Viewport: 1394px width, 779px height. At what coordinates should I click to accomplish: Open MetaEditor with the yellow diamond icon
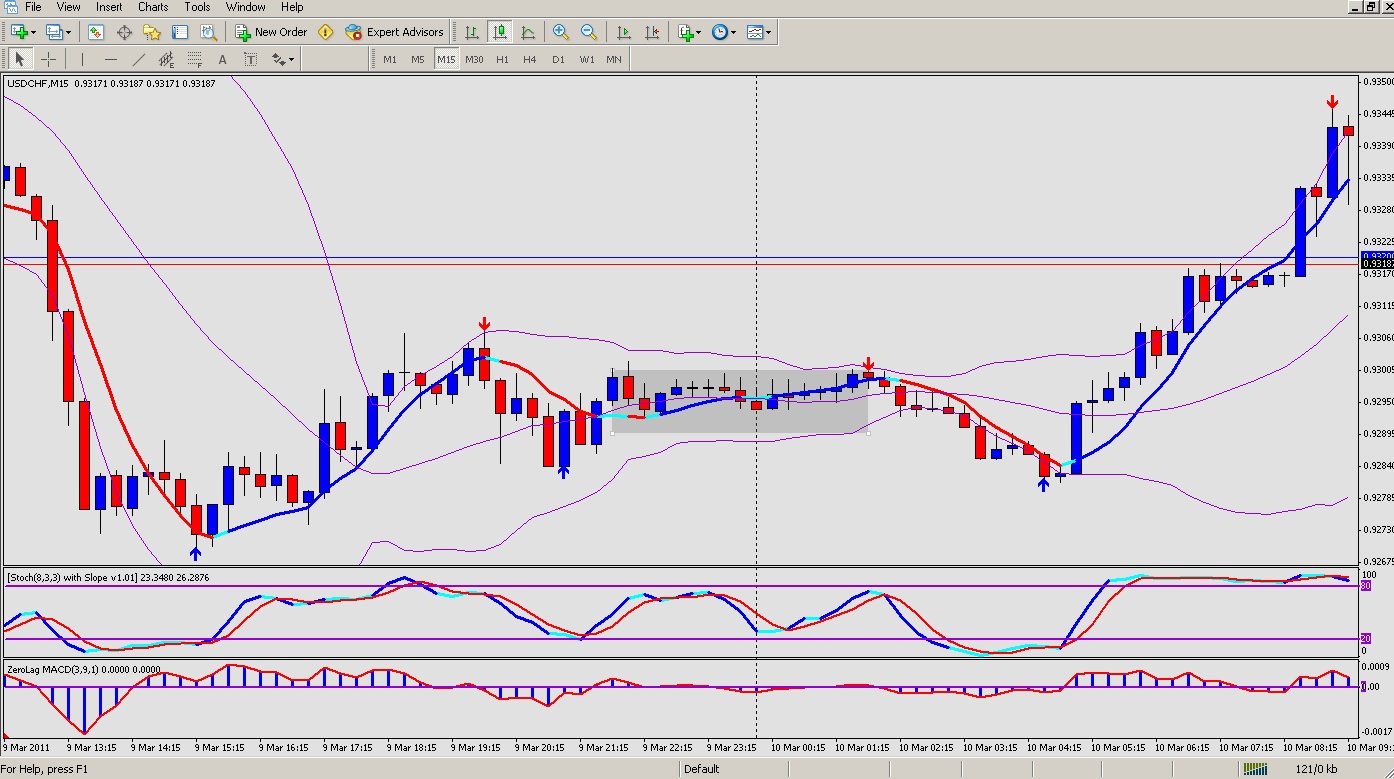tap(325, 32)
